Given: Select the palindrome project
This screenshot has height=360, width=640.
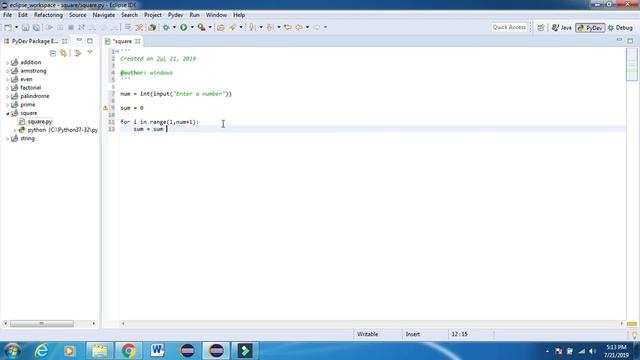Looking at the screenshot, I should (35, 96).
